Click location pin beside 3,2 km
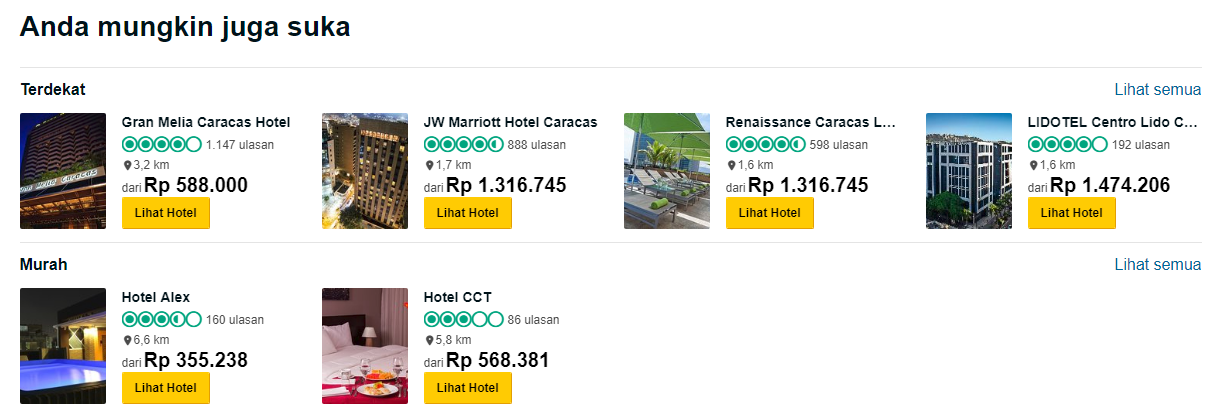 click(127, 165)
